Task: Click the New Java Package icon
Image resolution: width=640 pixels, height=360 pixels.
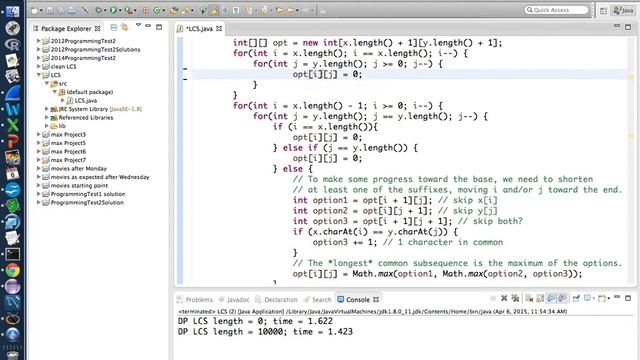Action: tap(146, 10)
